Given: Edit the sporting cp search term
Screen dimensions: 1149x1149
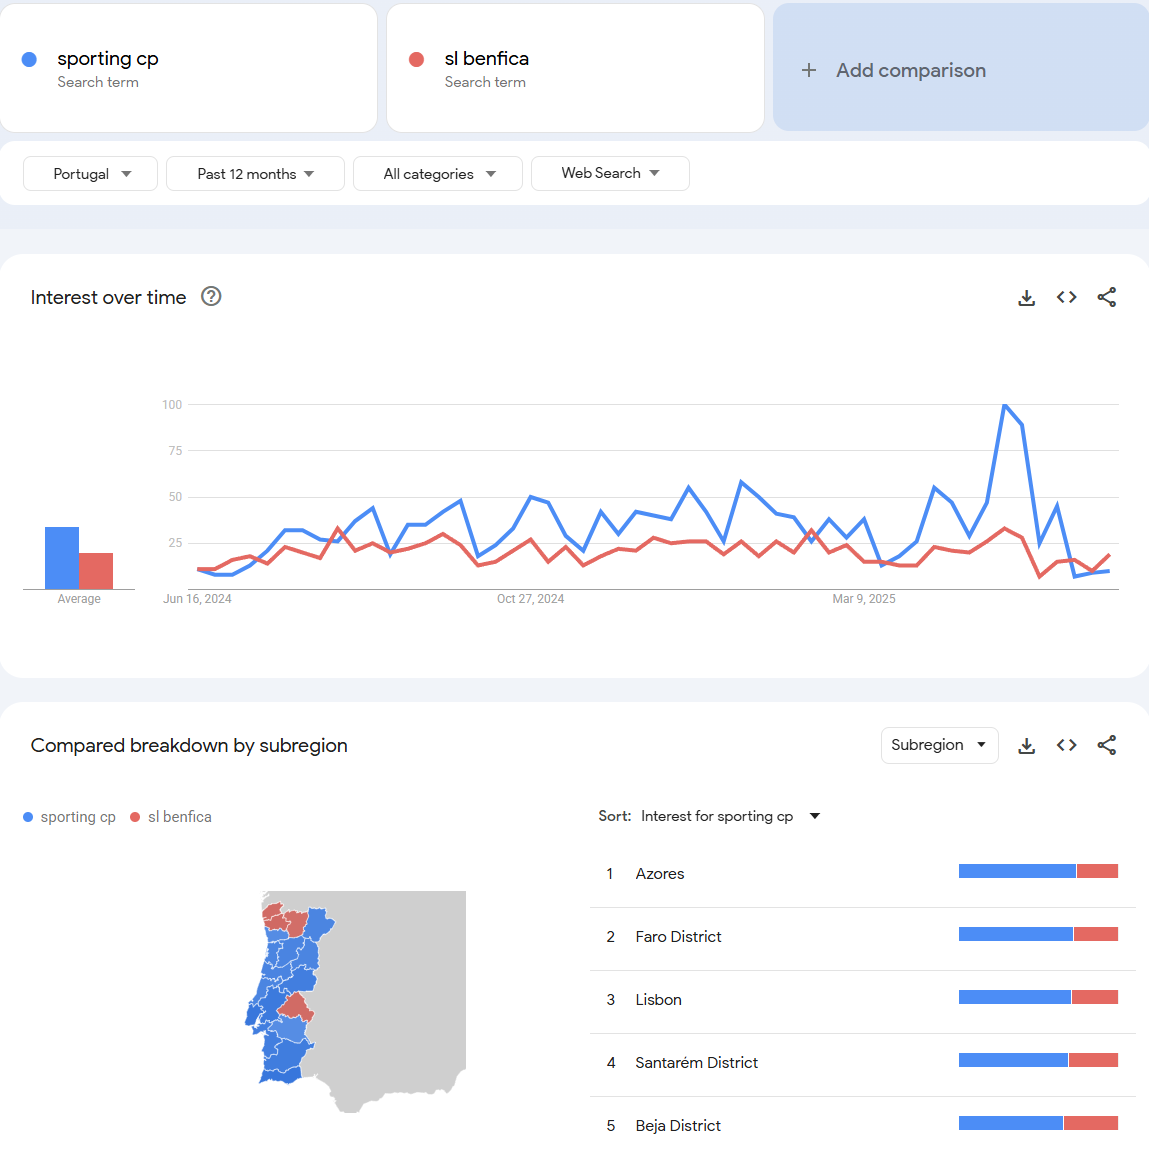Looking at the screenshot, I should 108,59.
